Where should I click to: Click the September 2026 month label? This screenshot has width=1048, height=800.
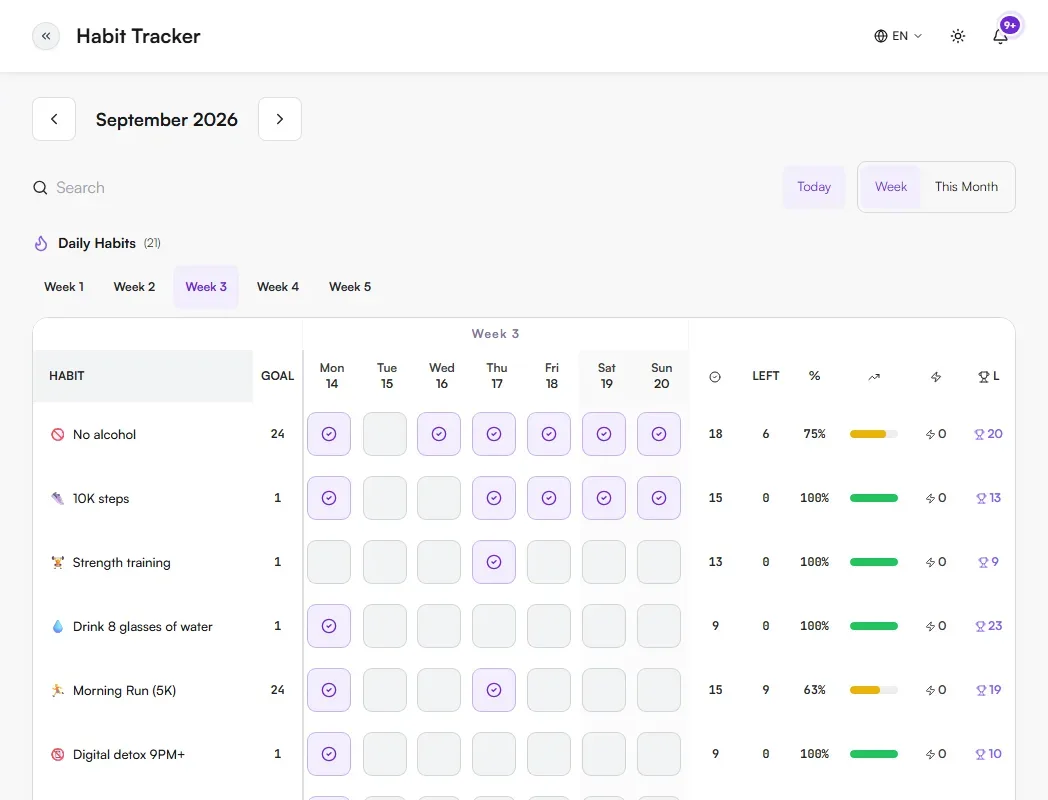(166, 120)
